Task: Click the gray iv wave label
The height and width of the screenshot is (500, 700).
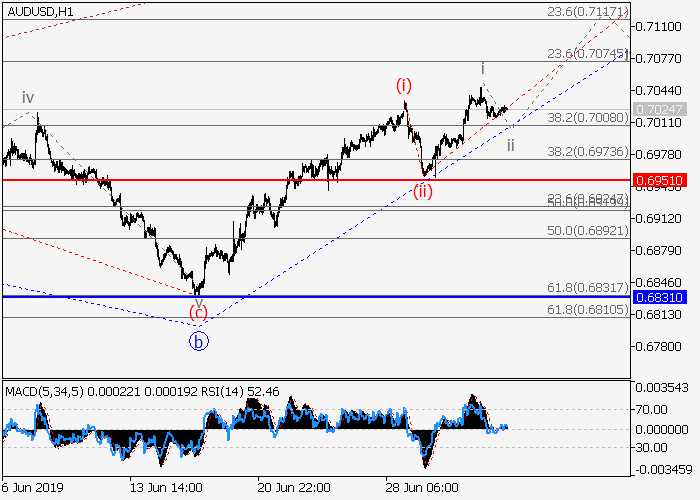Action: [28, 98]
